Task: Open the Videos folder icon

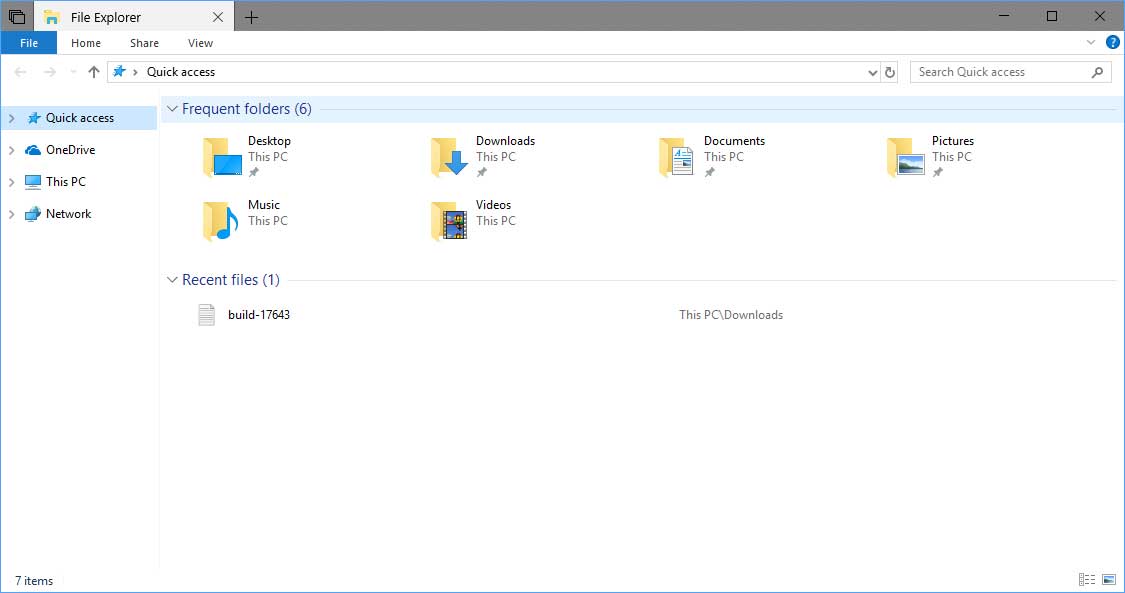Action: 451,222
